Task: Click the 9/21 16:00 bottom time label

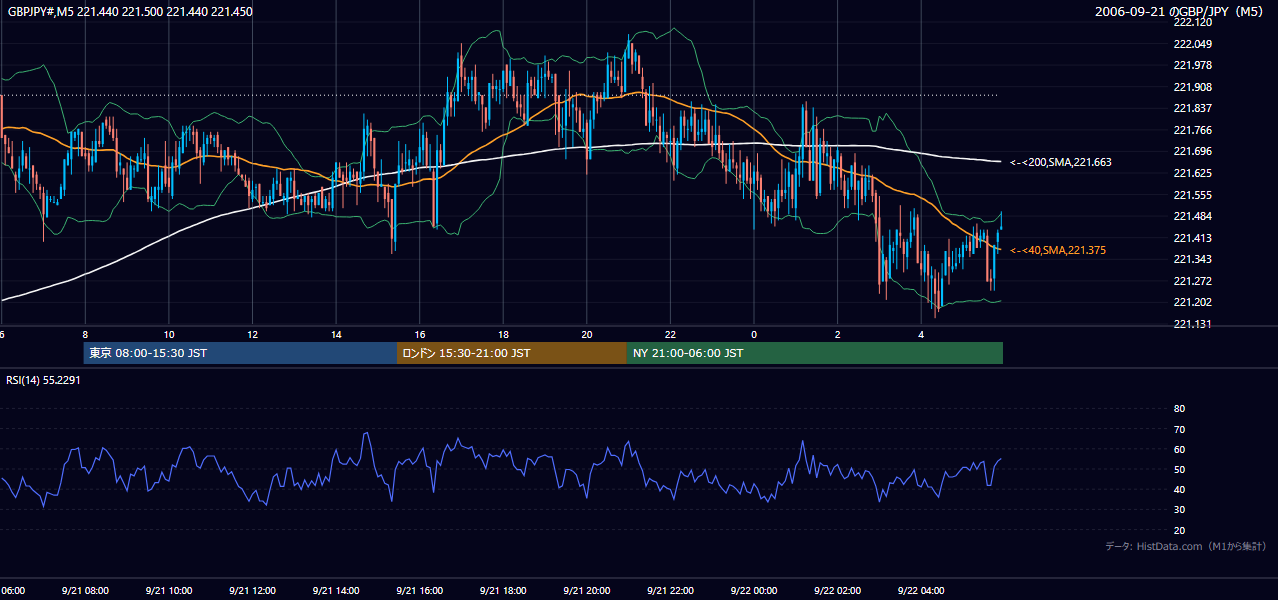Action: point(419,591)
